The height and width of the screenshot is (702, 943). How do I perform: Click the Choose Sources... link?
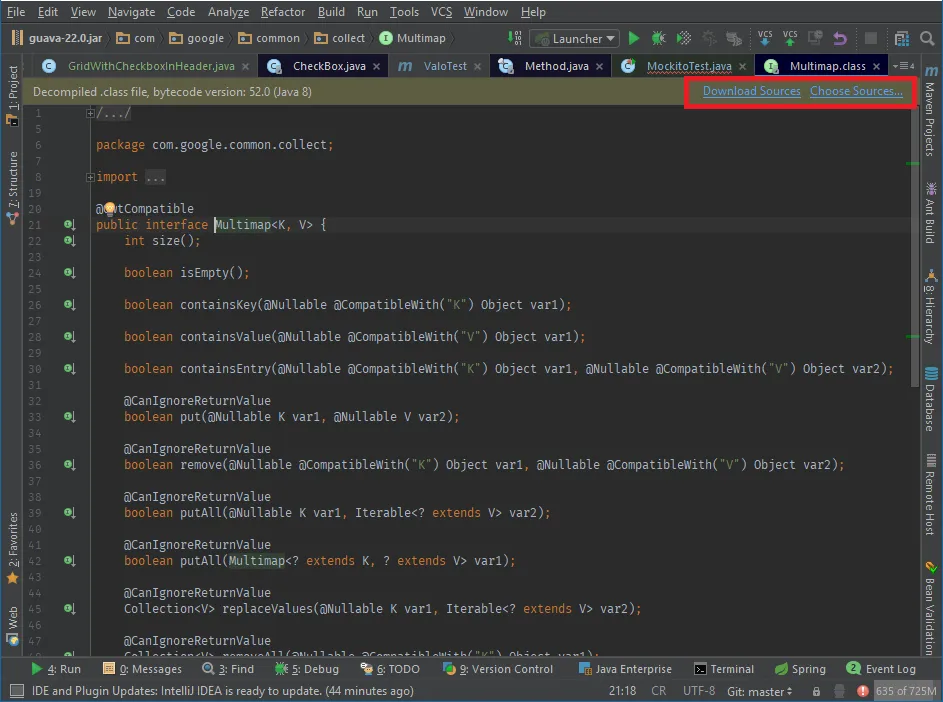[x=856, y=91]
